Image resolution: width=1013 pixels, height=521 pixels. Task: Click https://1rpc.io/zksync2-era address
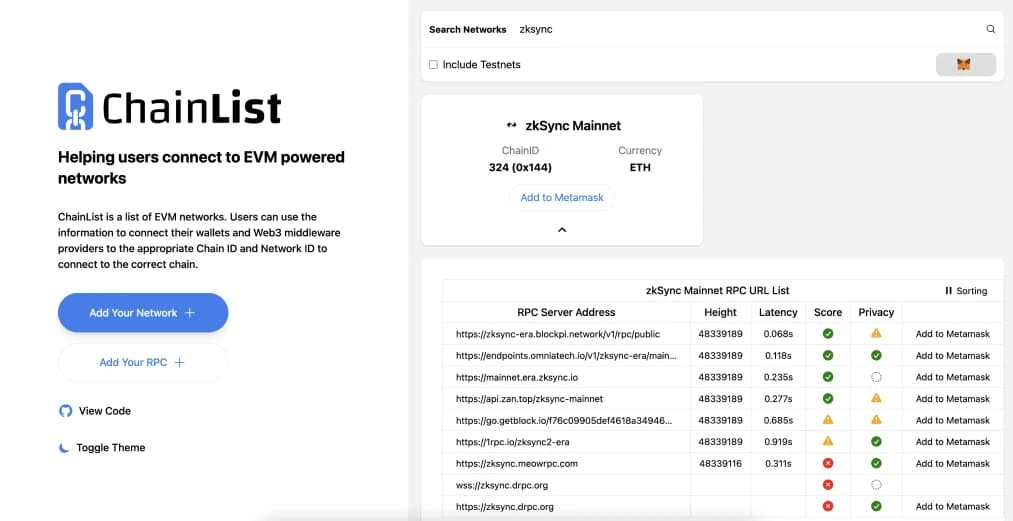pyautogui.click(x=512, y=442)
